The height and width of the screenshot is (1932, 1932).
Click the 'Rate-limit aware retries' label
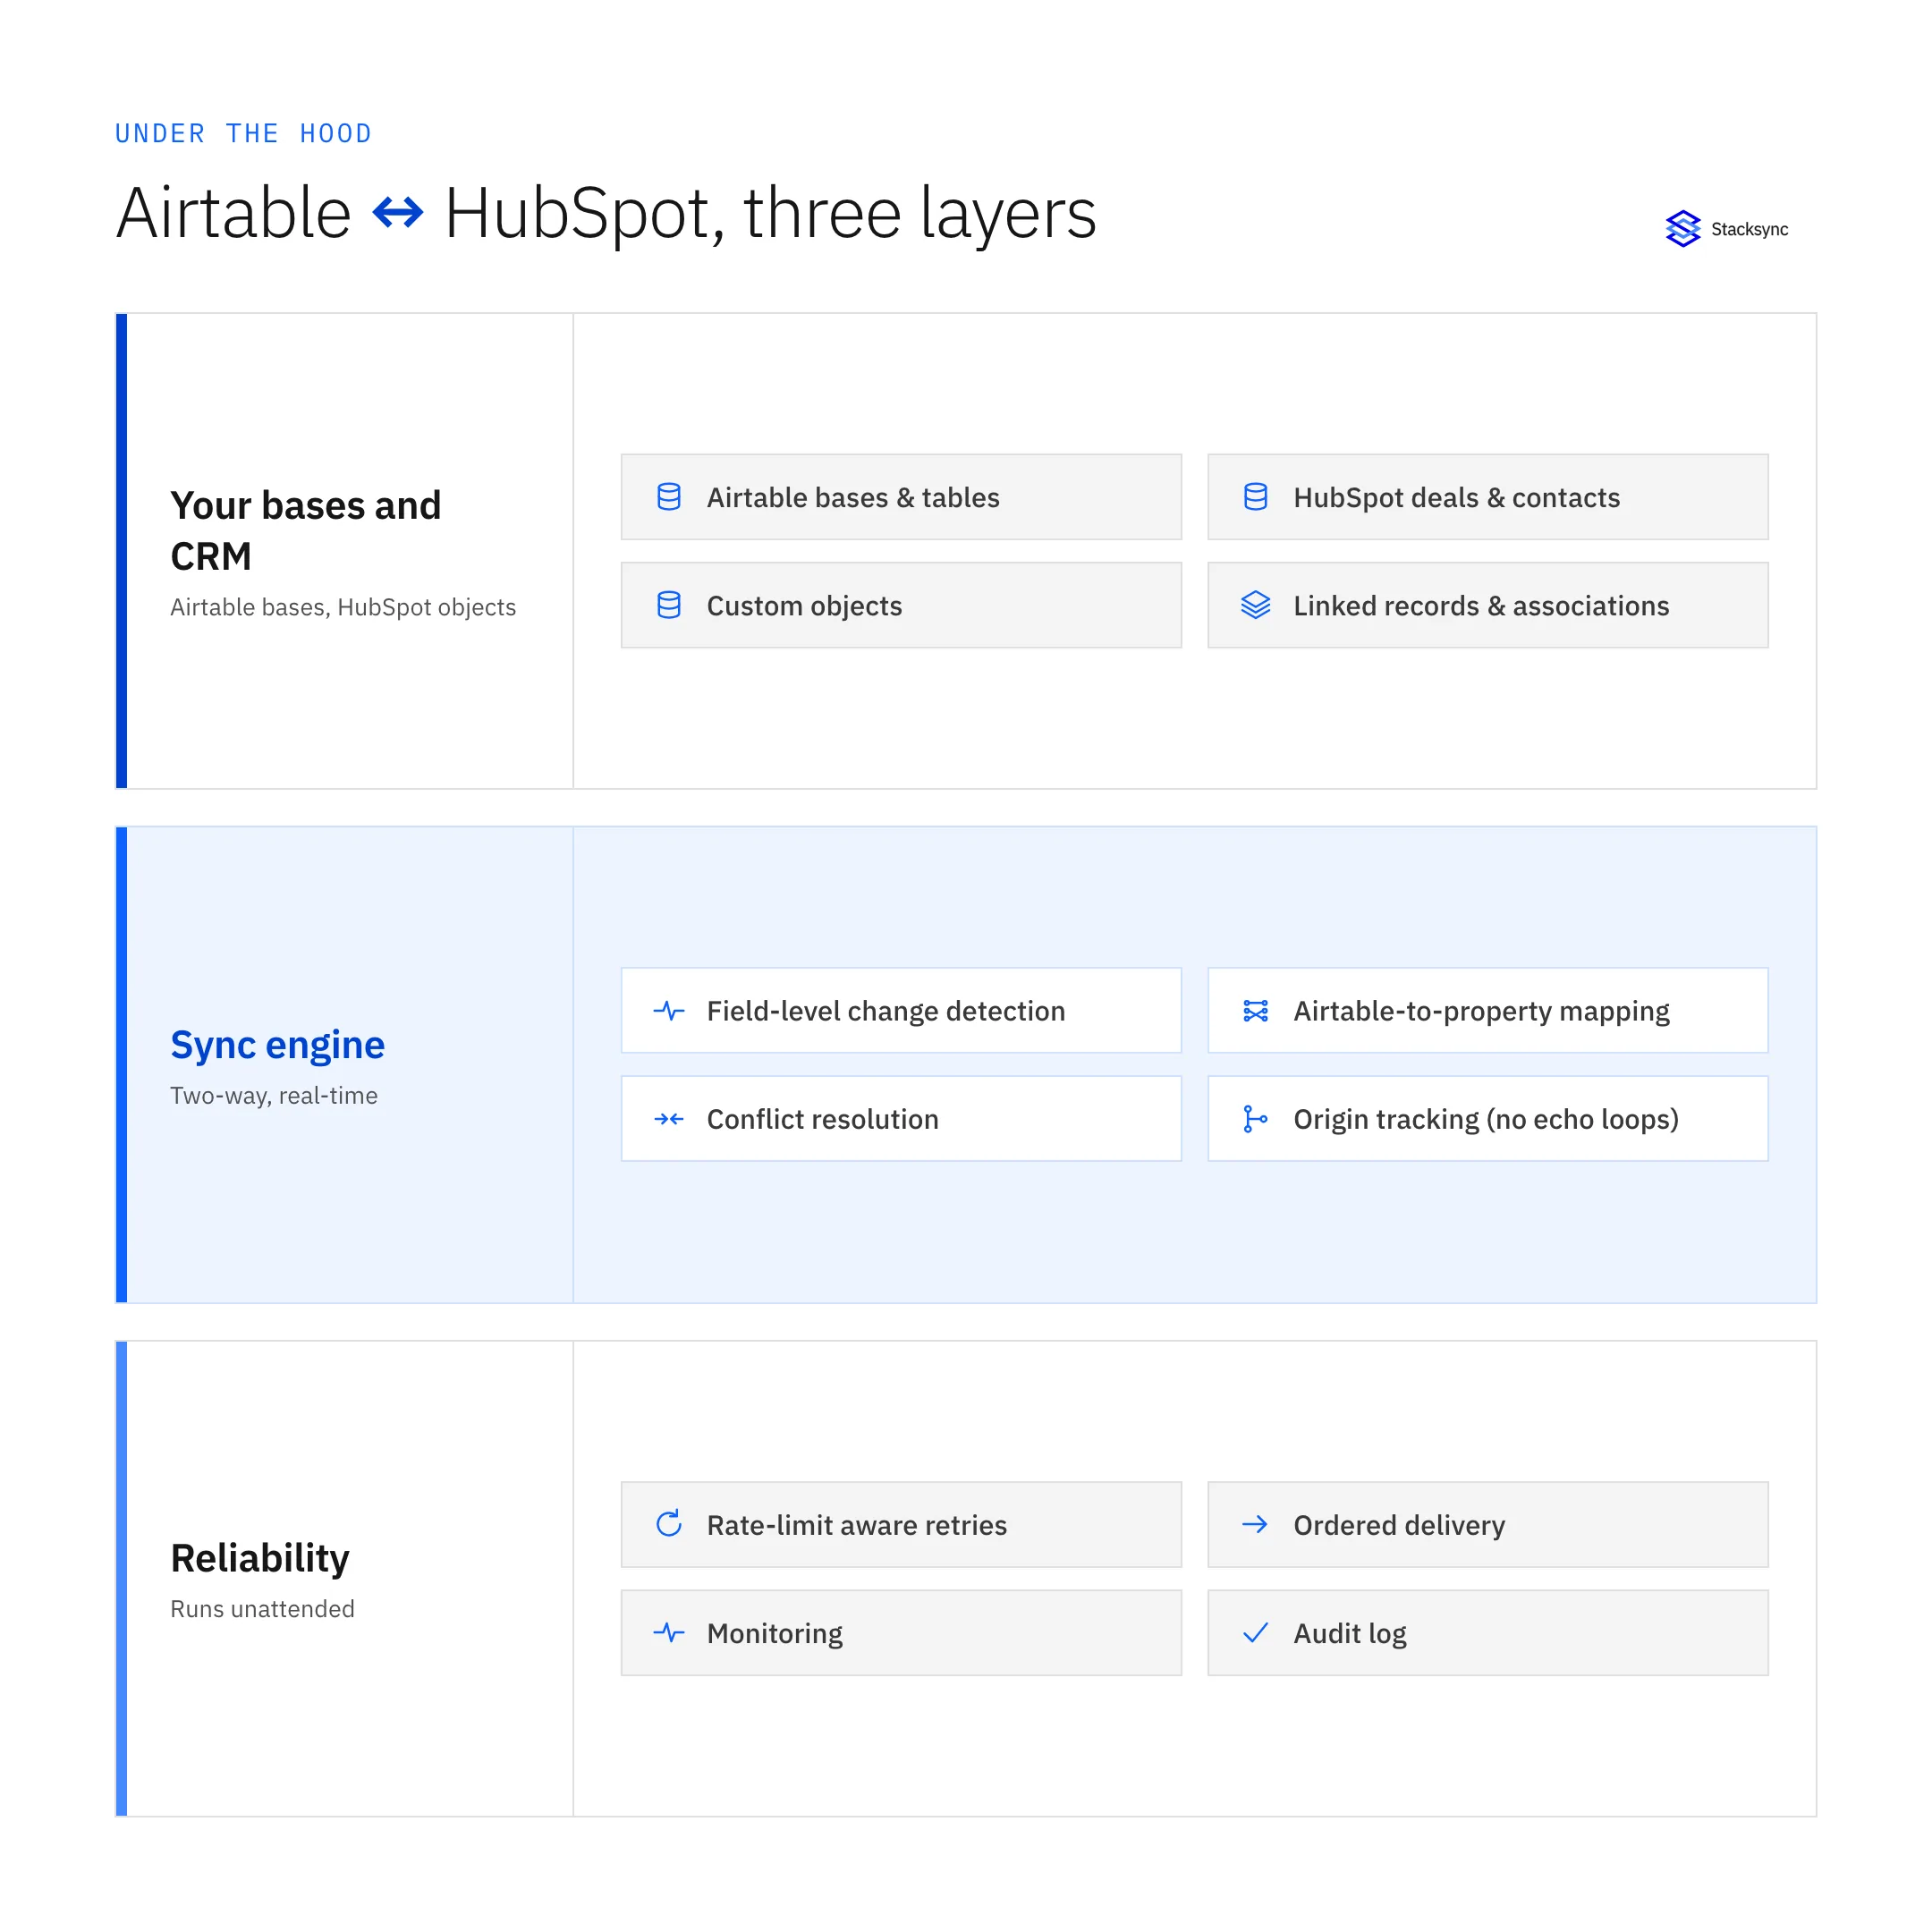tap(857, 1525)
